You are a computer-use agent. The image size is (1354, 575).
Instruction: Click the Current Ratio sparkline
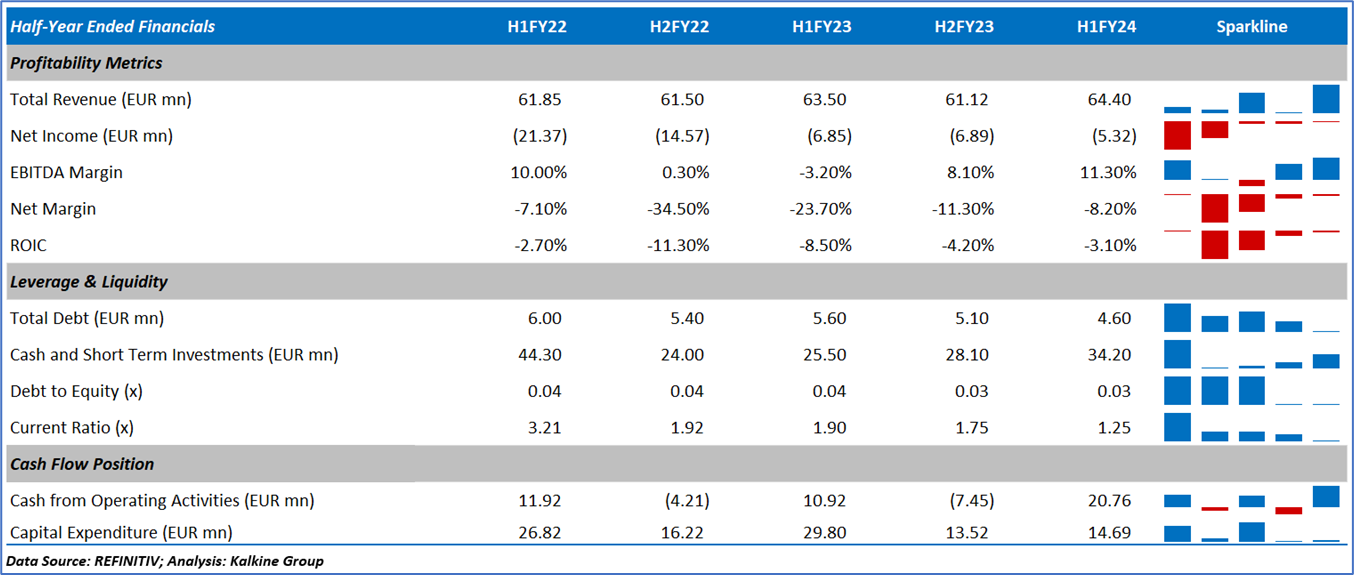click(x=1252, y=427)
